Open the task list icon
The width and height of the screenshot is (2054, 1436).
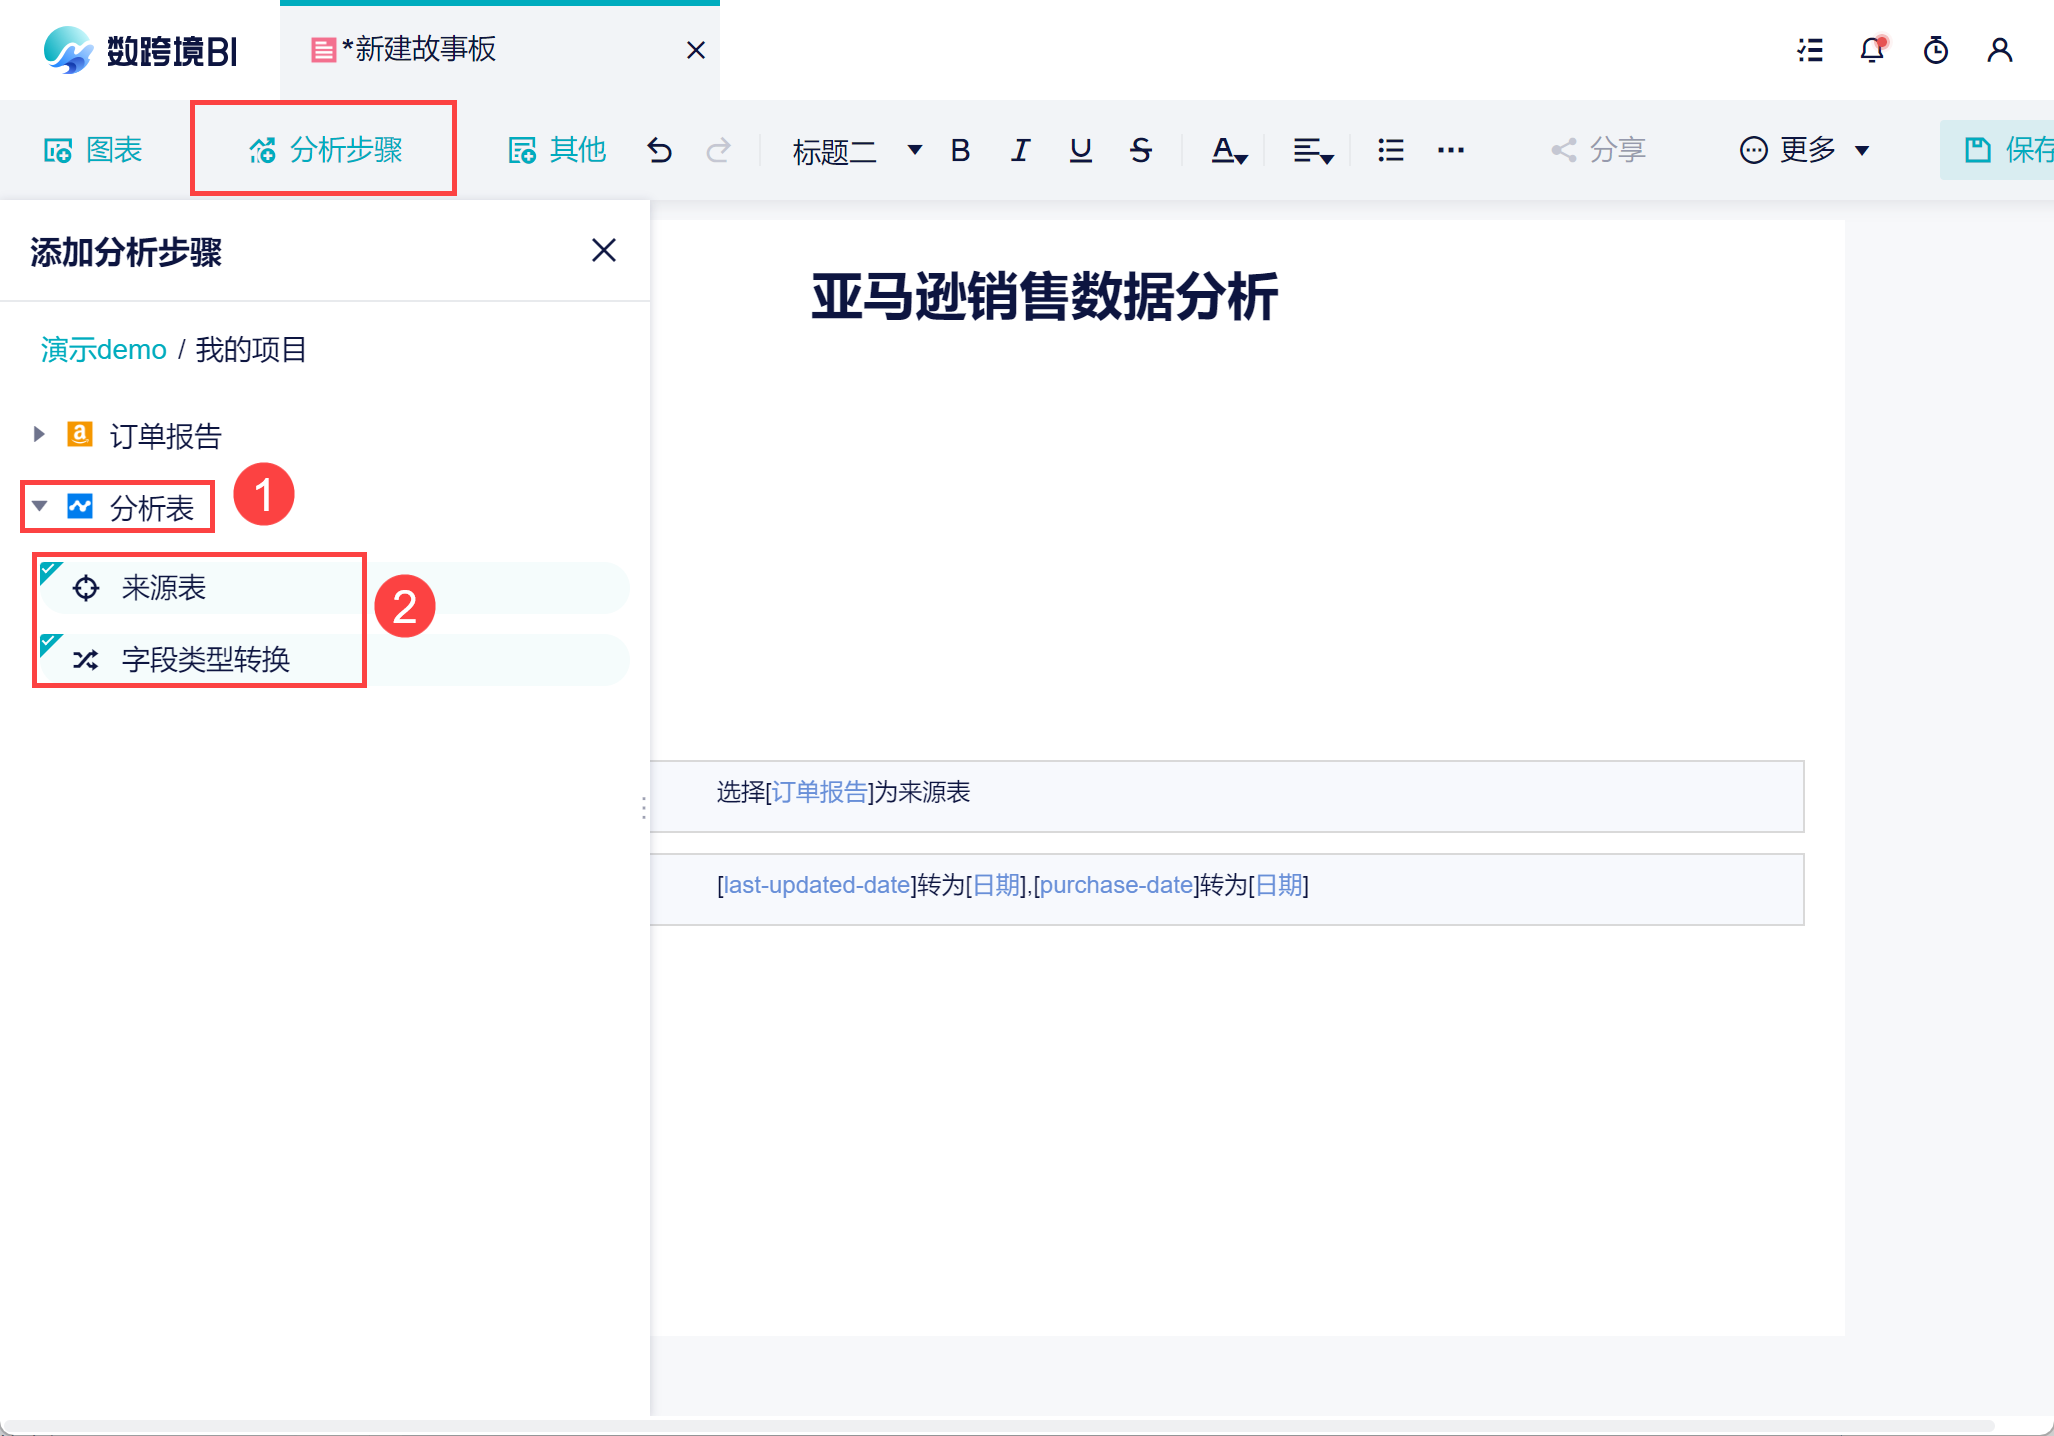[x=1810, y=50]
